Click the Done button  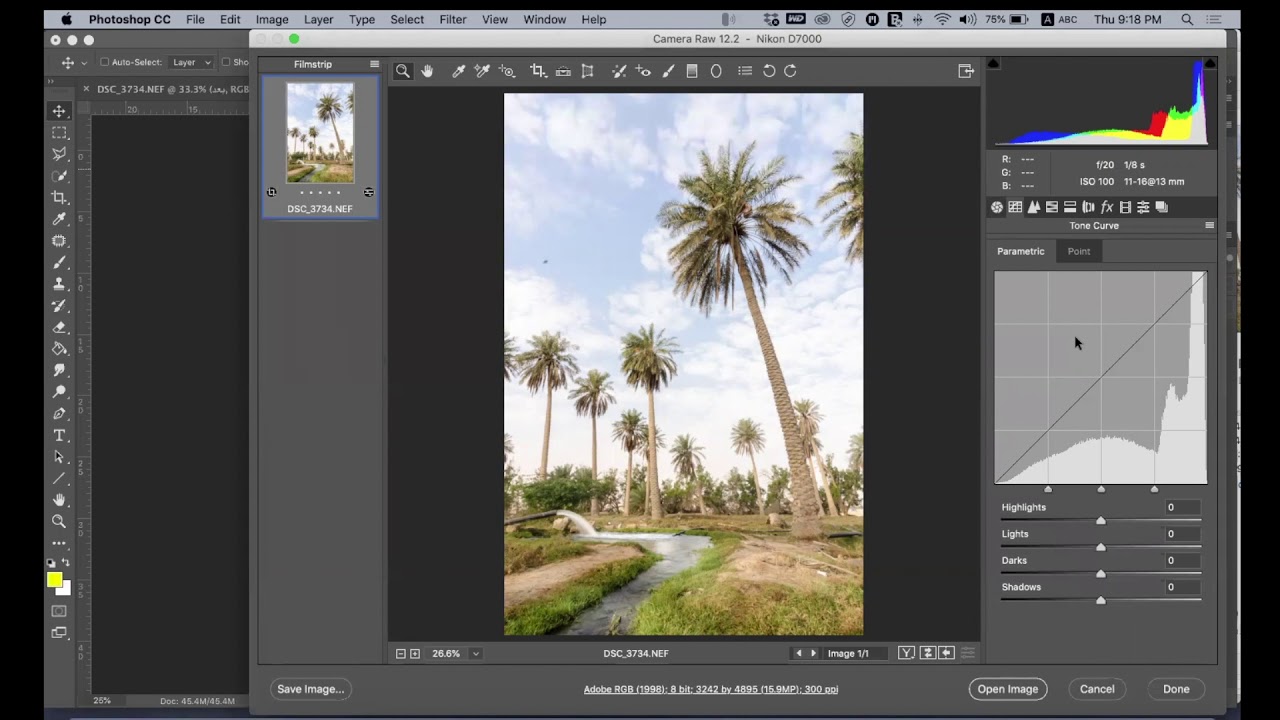tap(1176, 689)
